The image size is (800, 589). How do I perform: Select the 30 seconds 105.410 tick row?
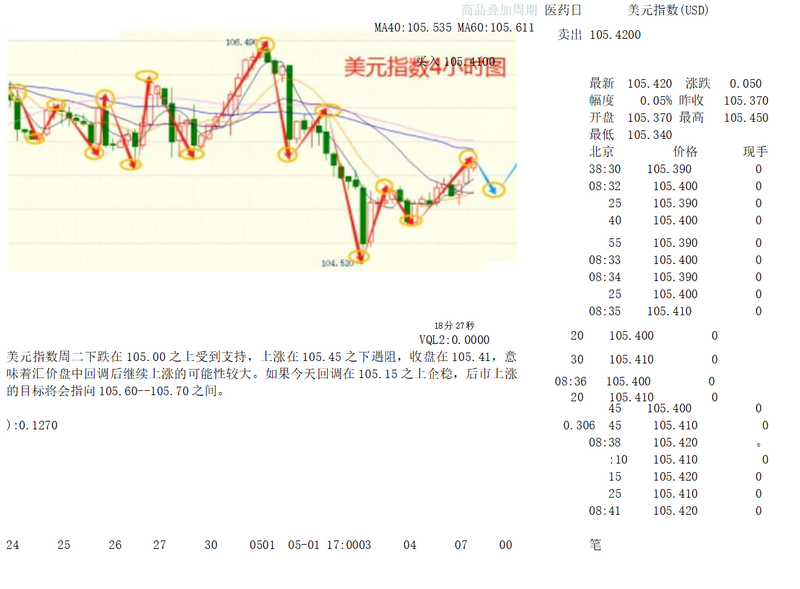click(x=644, y=360)
